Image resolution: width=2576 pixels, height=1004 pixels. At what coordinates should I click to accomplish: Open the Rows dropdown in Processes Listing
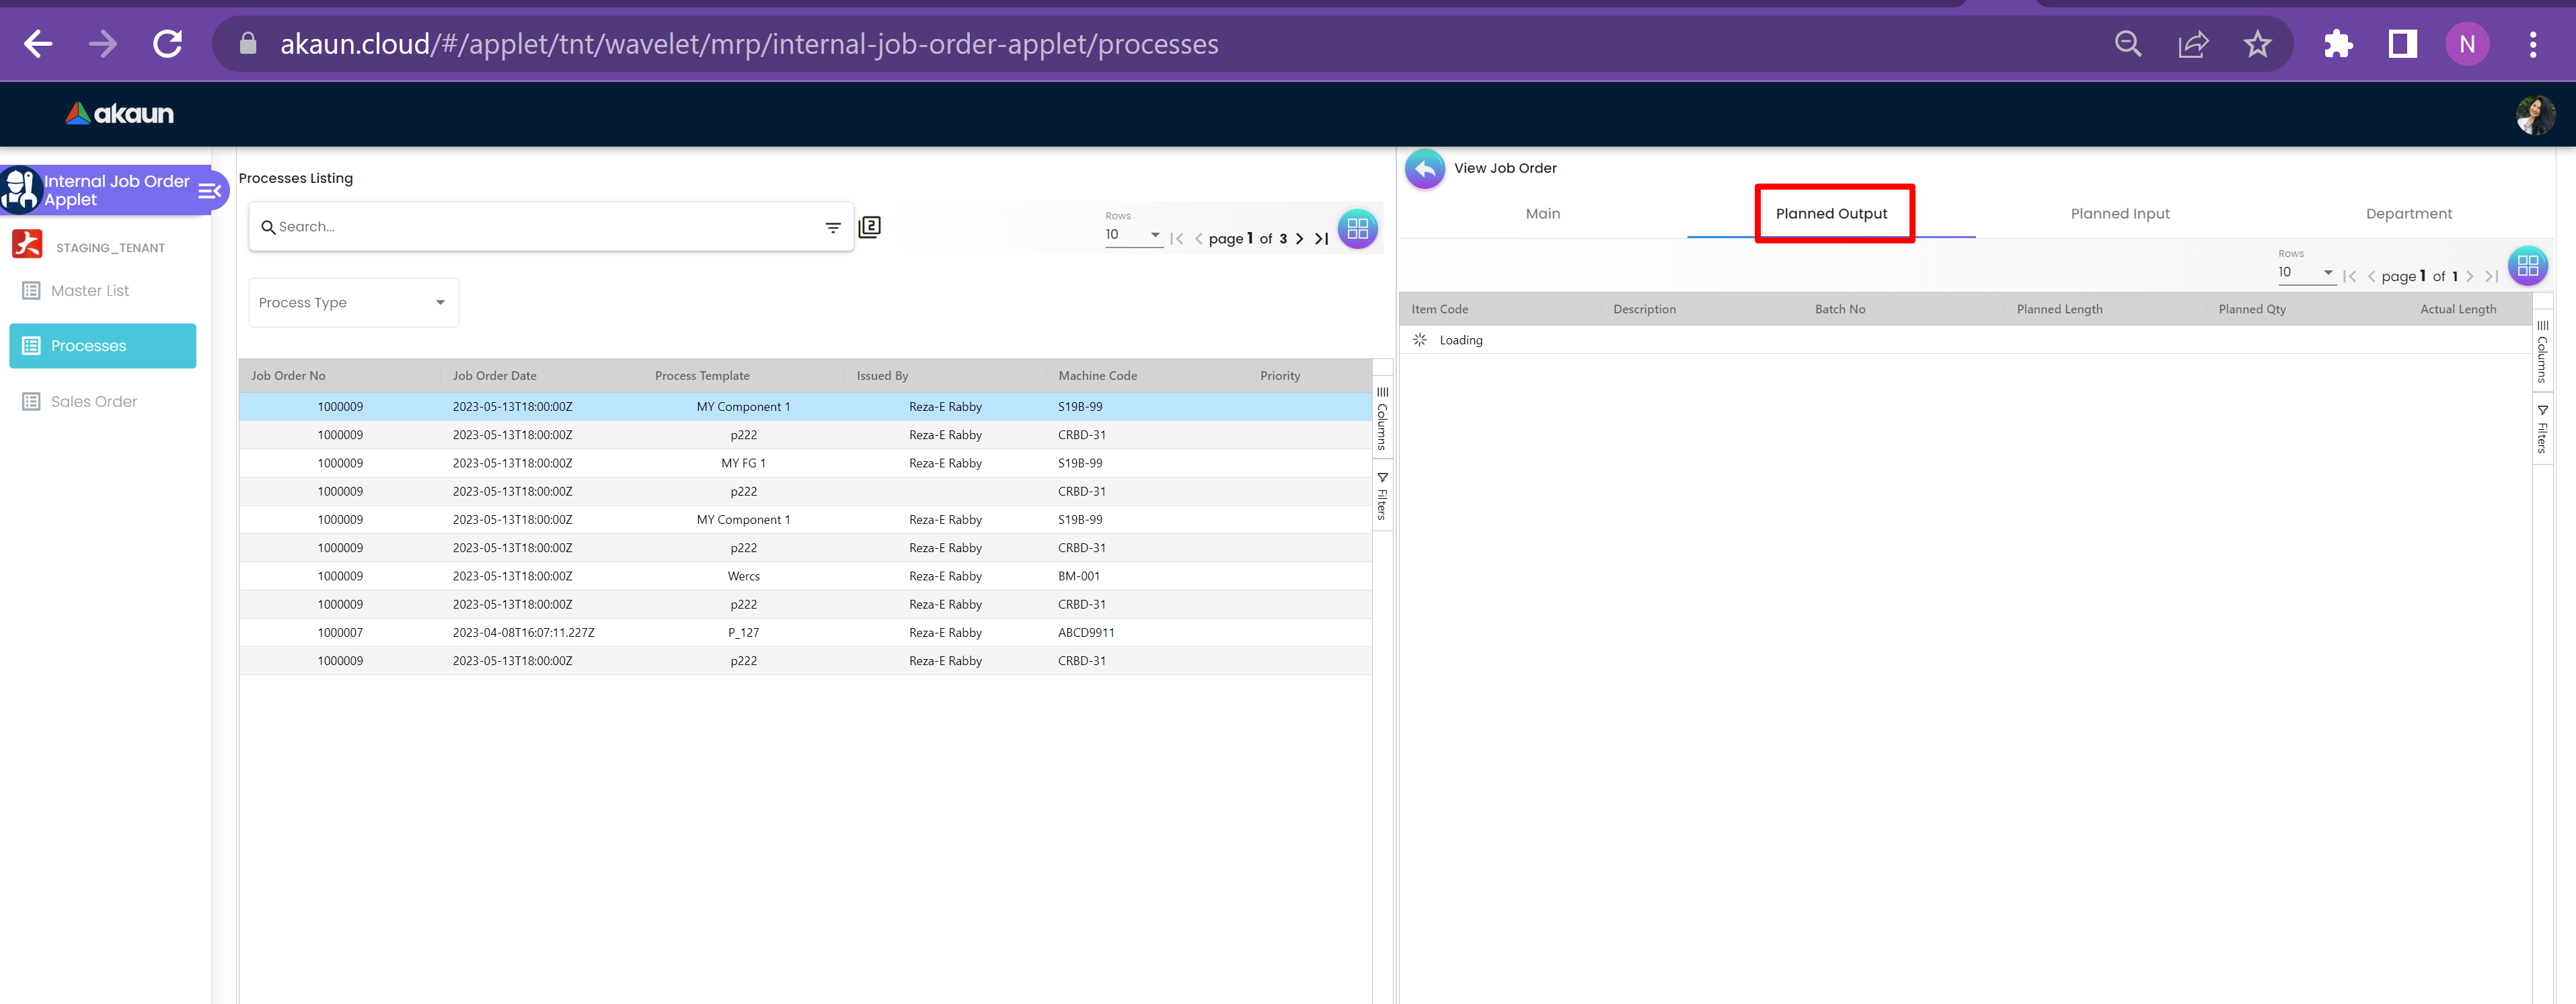coord(1132,235)
